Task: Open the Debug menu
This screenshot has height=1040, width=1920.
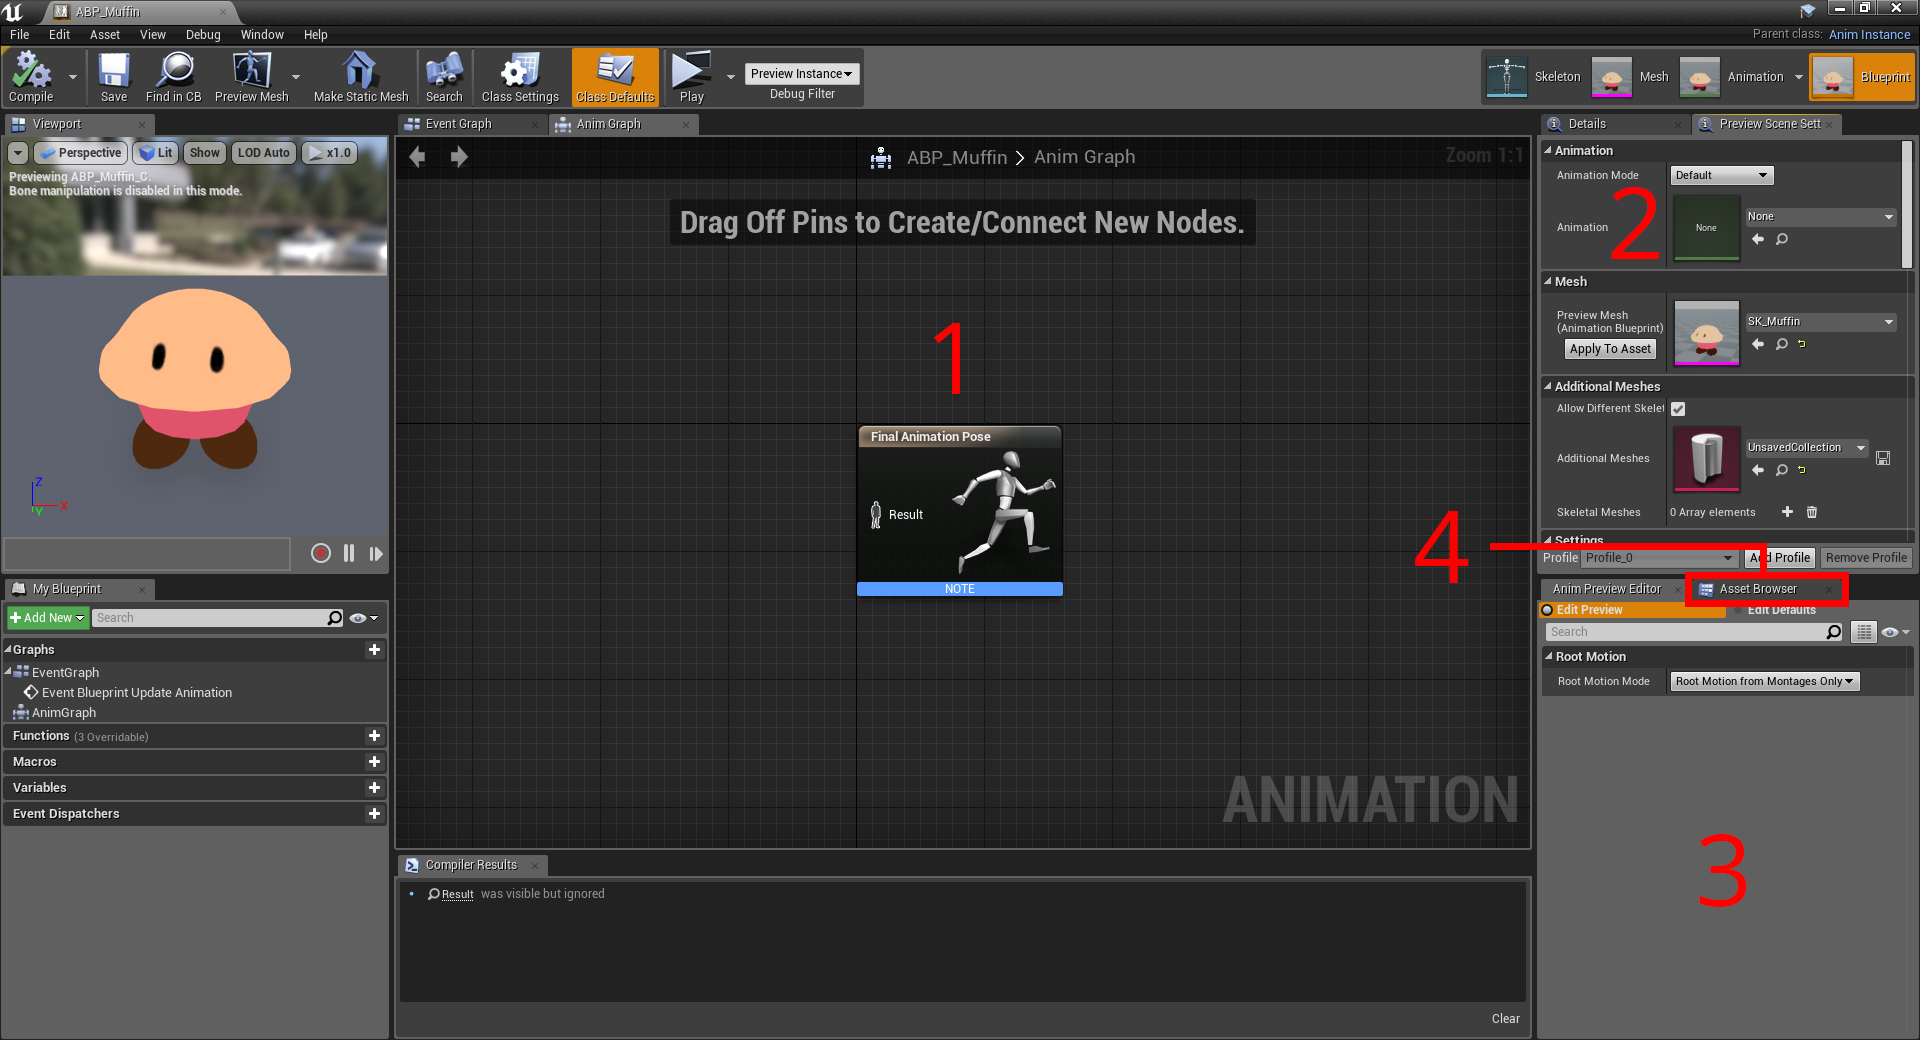Action: (203, 35)
